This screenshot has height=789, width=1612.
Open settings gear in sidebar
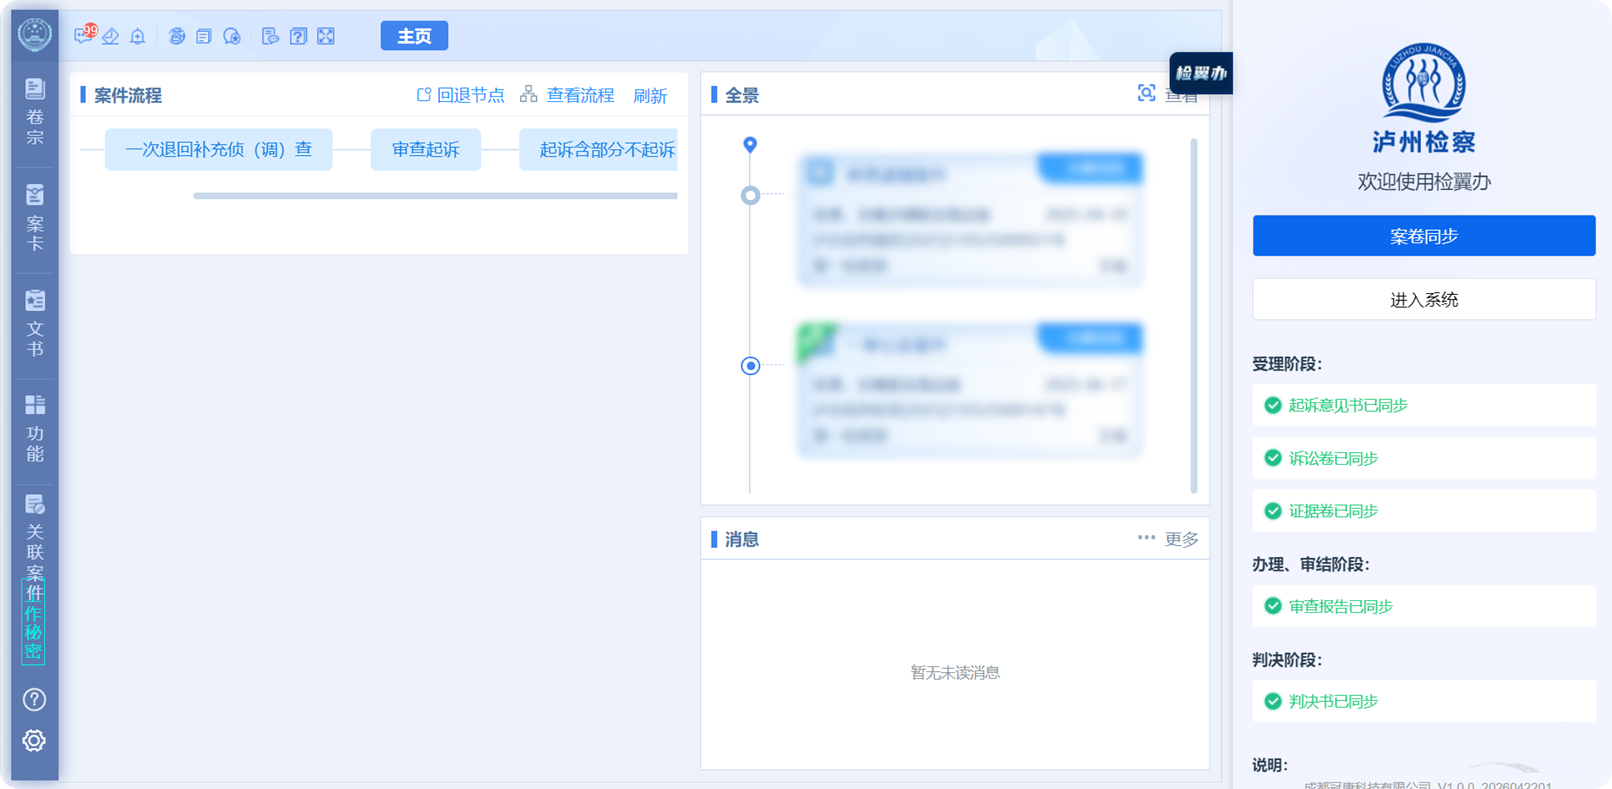point(35,741)
